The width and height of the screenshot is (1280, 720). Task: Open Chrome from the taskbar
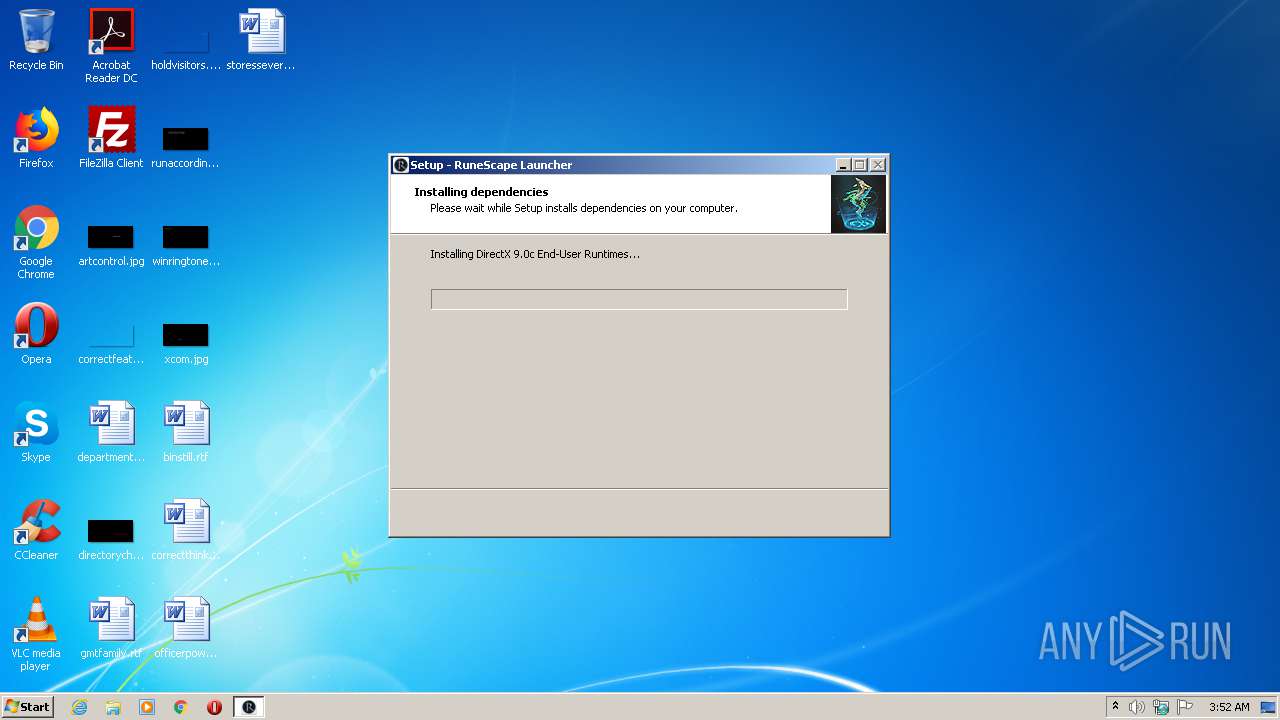click(x=181, y=707)
